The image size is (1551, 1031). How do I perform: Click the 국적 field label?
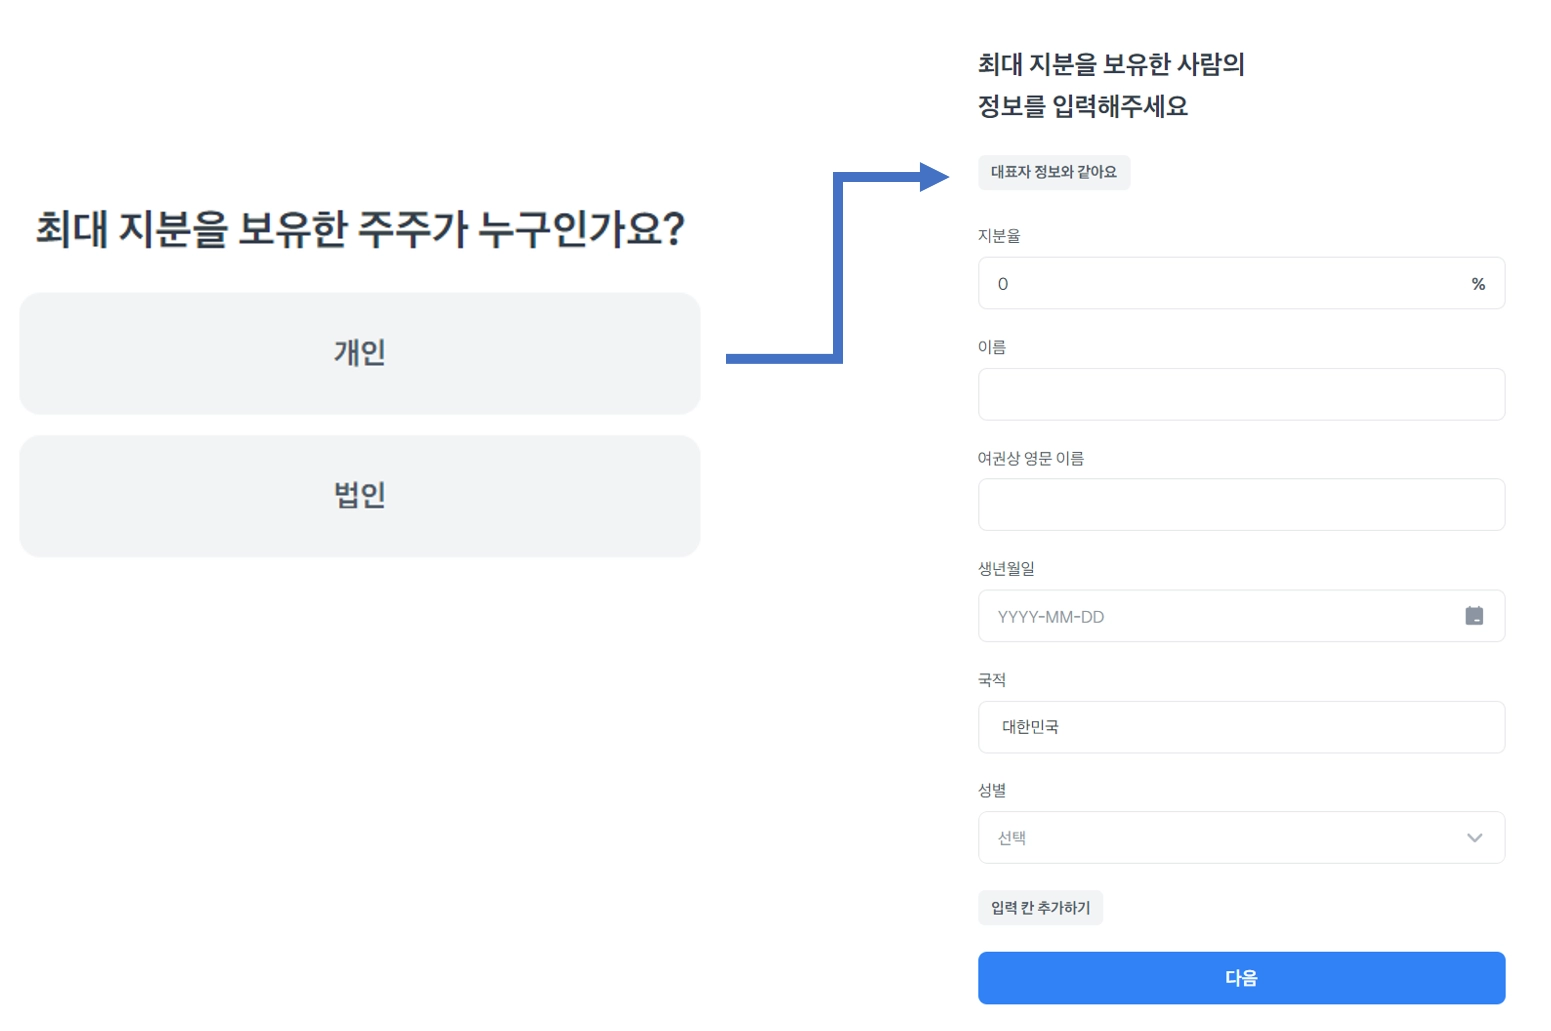pyautogui.click(x=992, y=680)
